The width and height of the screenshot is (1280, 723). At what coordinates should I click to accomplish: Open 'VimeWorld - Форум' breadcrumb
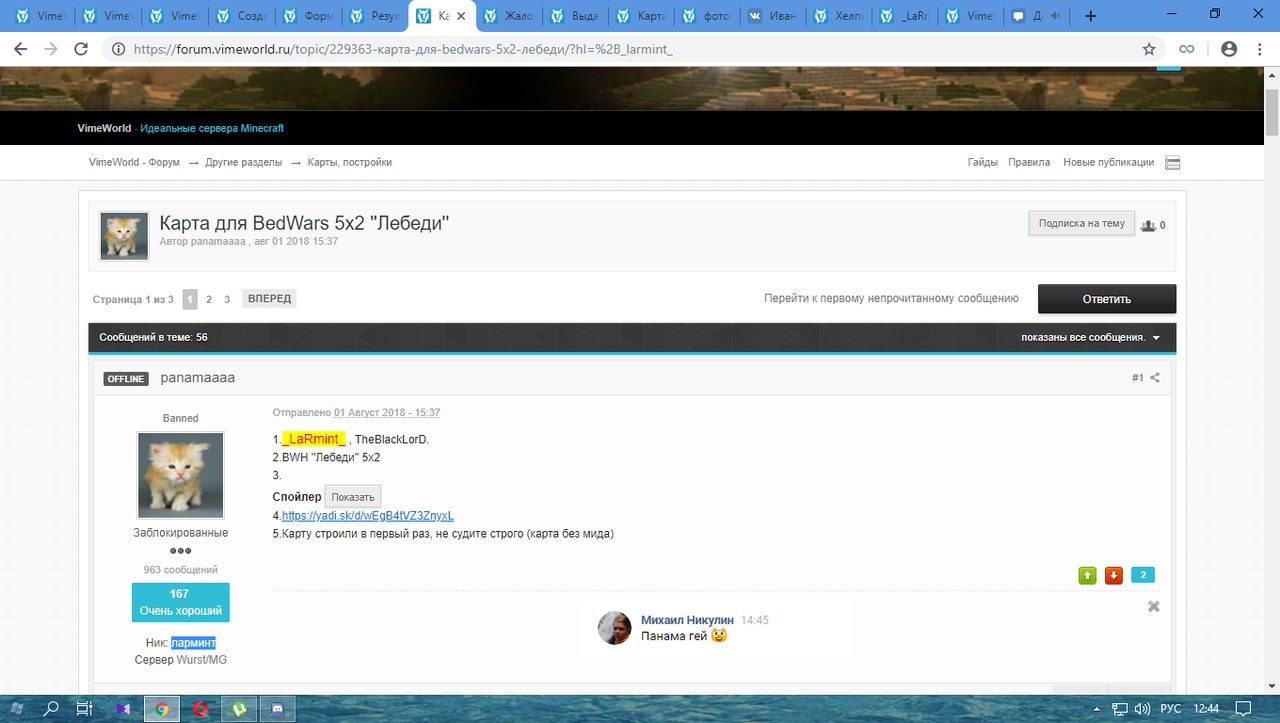click(x=134, y=162)
